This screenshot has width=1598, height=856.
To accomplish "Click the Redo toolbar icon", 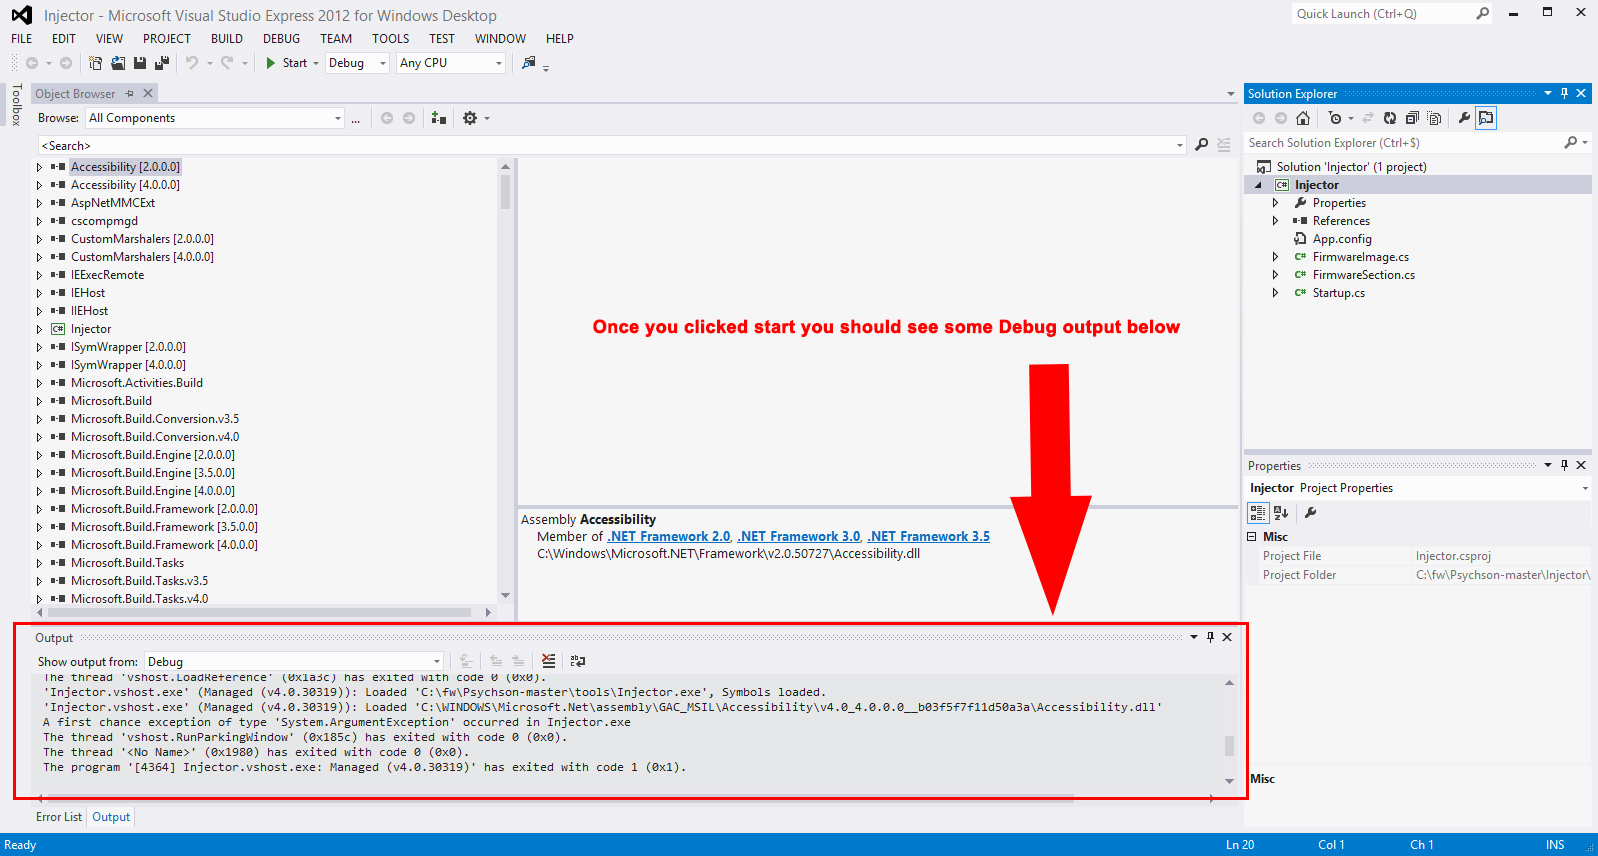I will pos(227,63).
